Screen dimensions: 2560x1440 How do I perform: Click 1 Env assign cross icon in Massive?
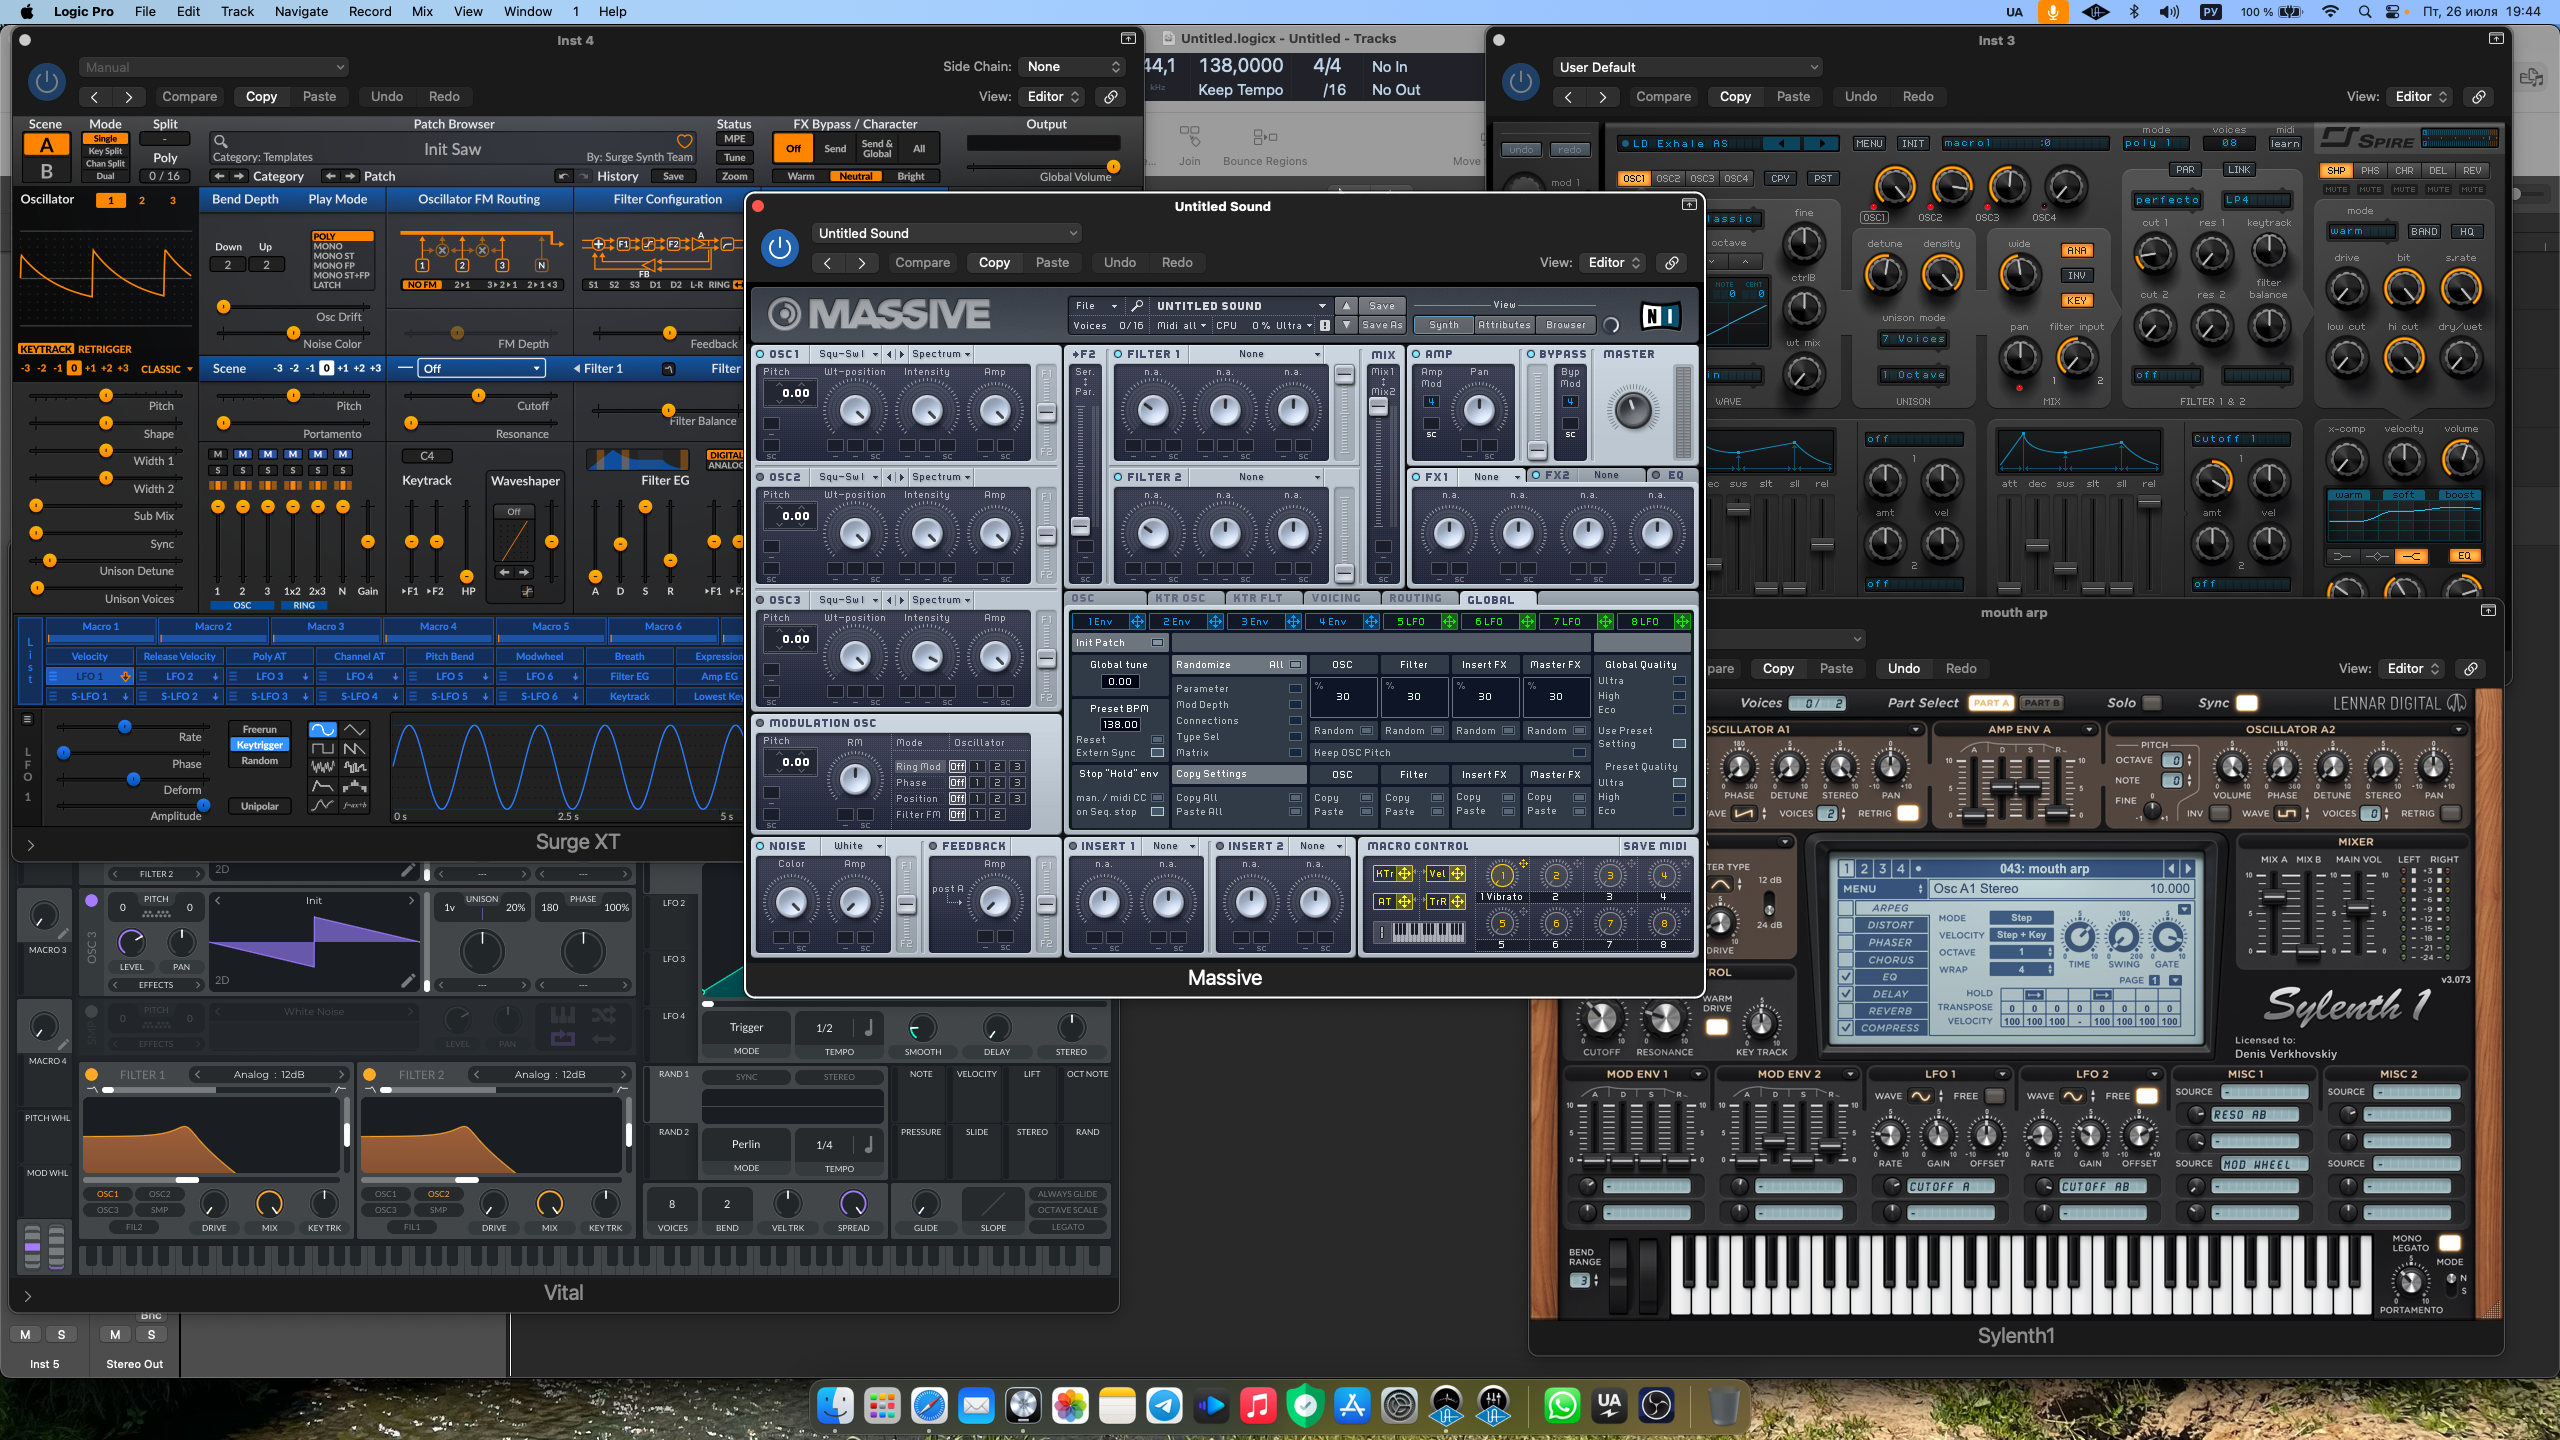pos(1136,622)
